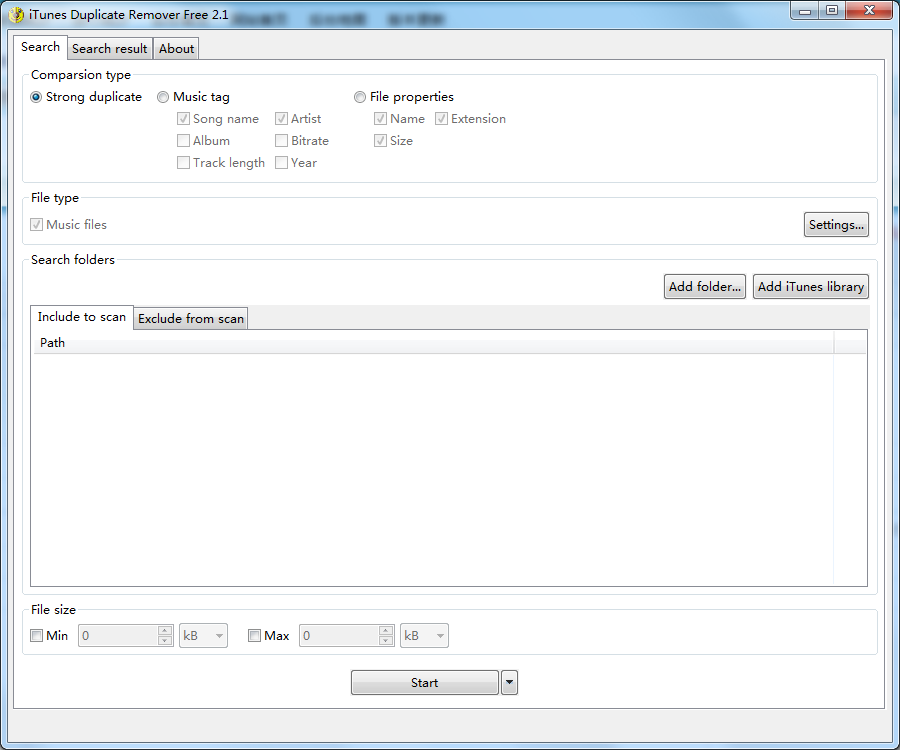Screen dimensions: 900x750
Task: Increase the Min file size value
Action: tap(165, 630)
